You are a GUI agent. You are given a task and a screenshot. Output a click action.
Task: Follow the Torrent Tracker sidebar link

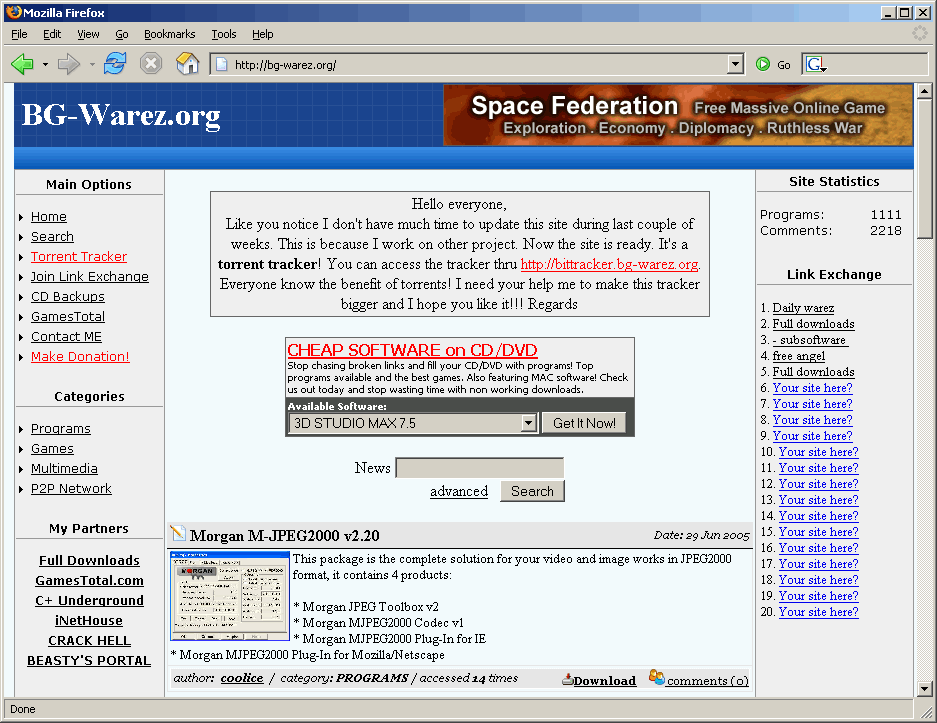[79, 257]
